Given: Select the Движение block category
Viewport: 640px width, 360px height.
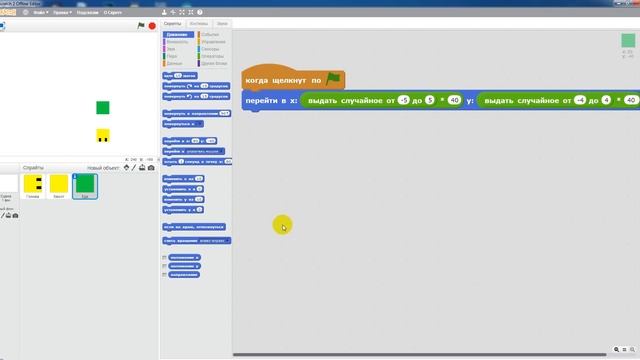Looking at the screenshot, I should [x=178, y=35].
